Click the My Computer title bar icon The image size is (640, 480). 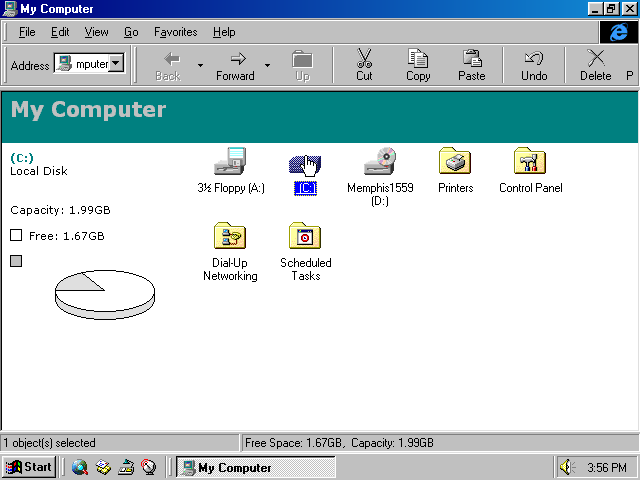point(10,9)
